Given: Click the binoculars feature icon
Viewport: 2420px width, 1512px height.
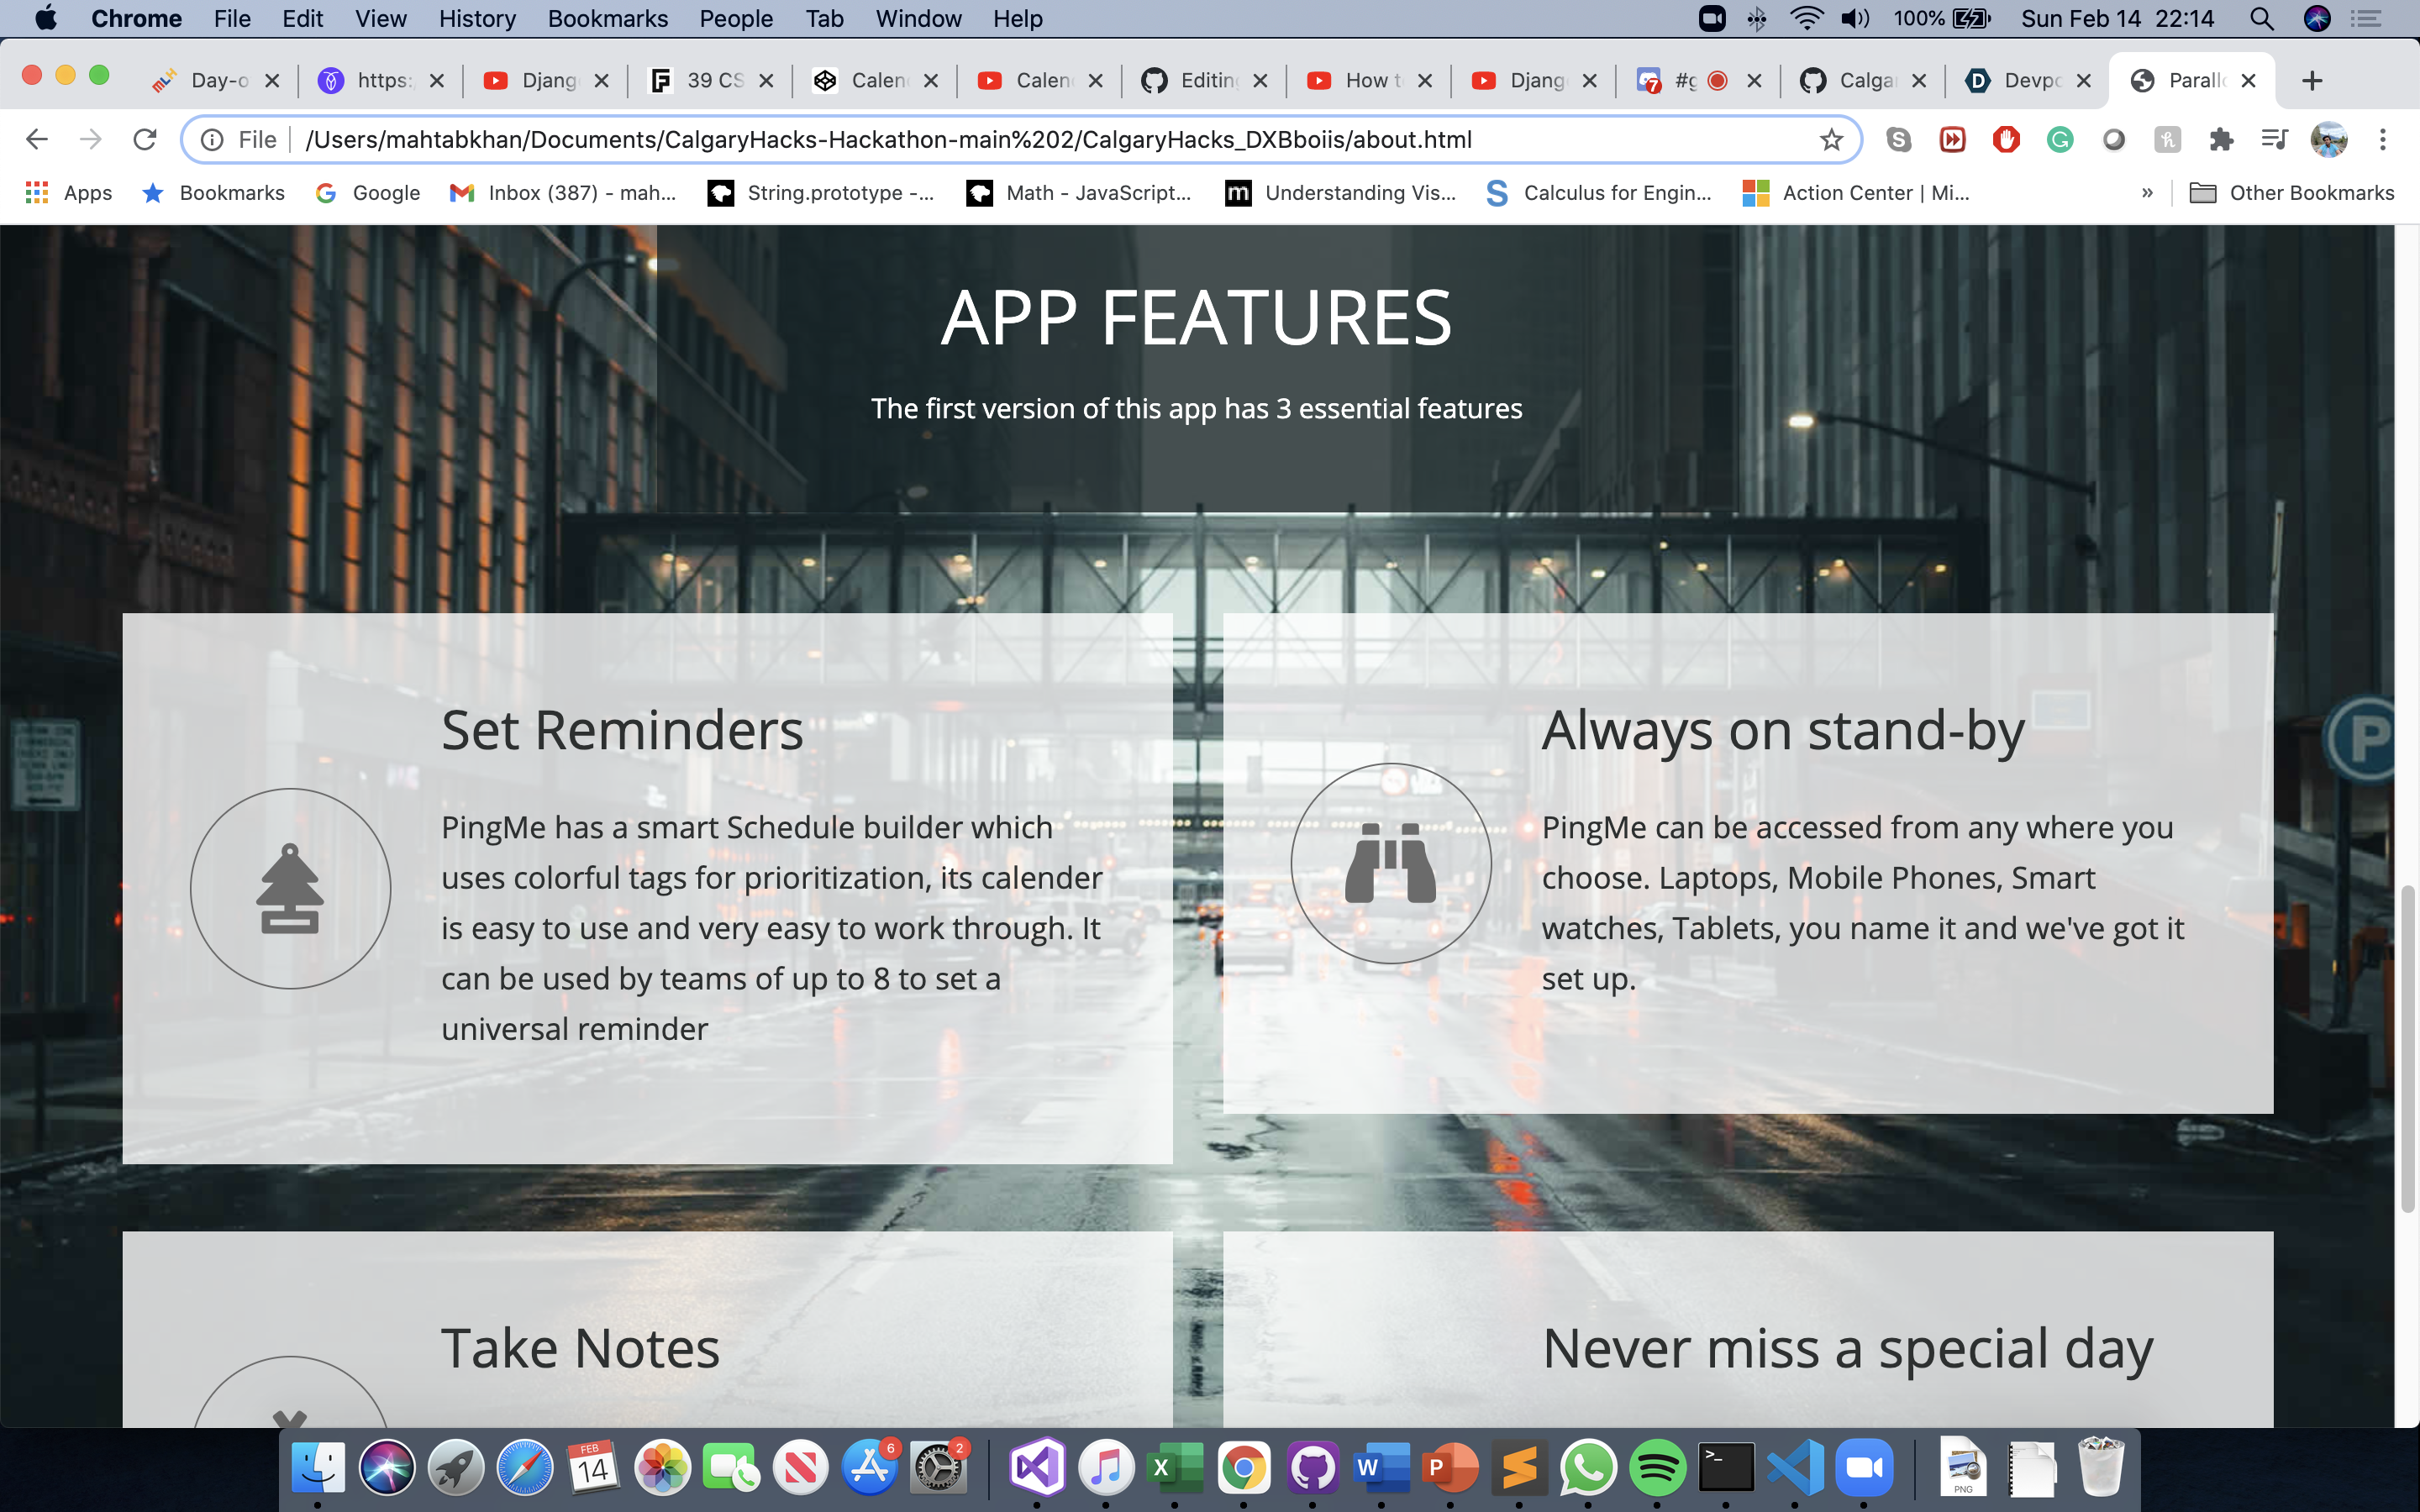Looking at the screenshot, I should point(1390,863).
